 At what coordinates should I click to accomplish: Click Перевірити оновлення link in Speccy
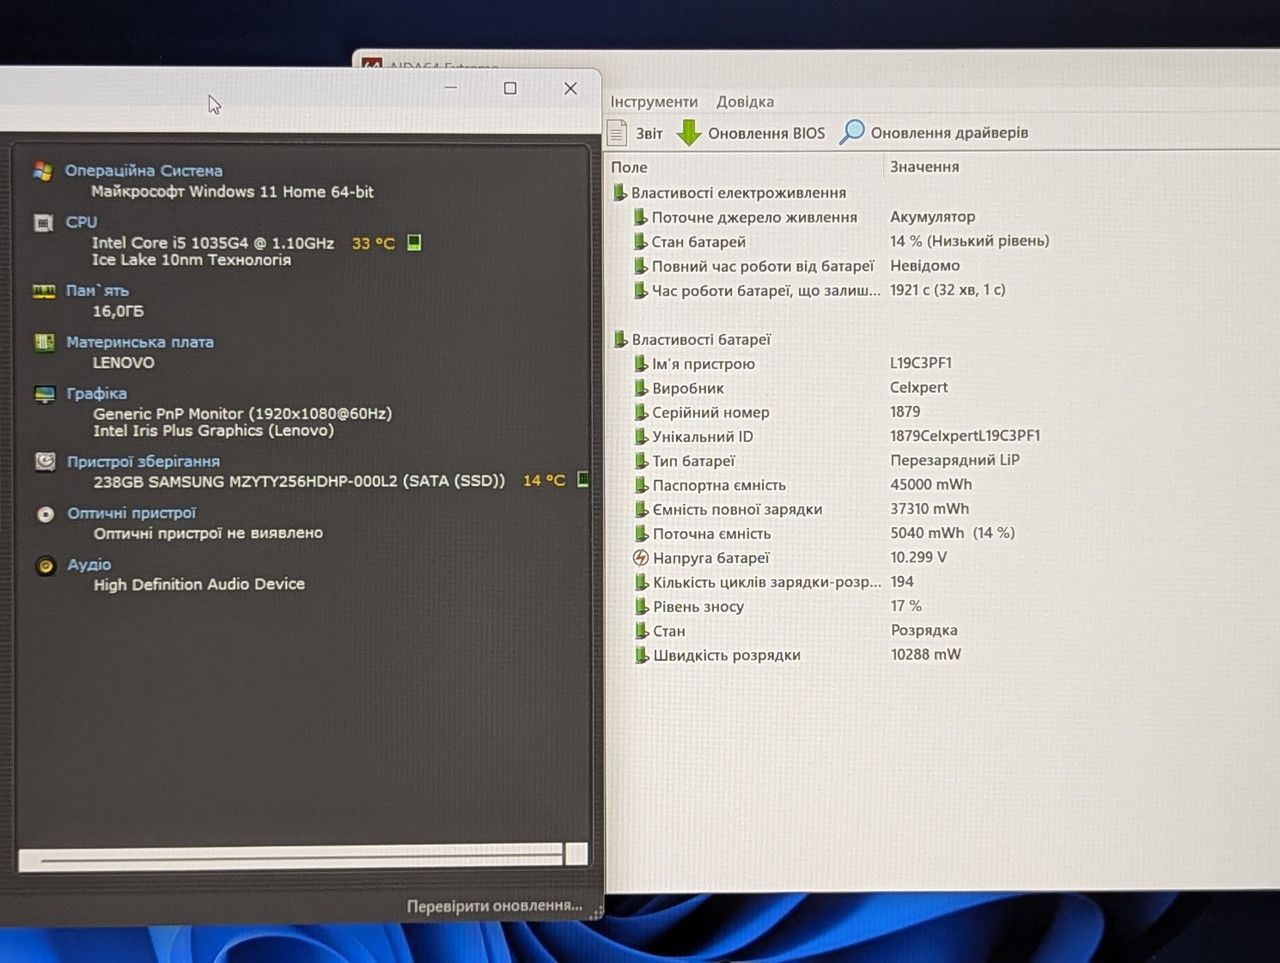494,906
